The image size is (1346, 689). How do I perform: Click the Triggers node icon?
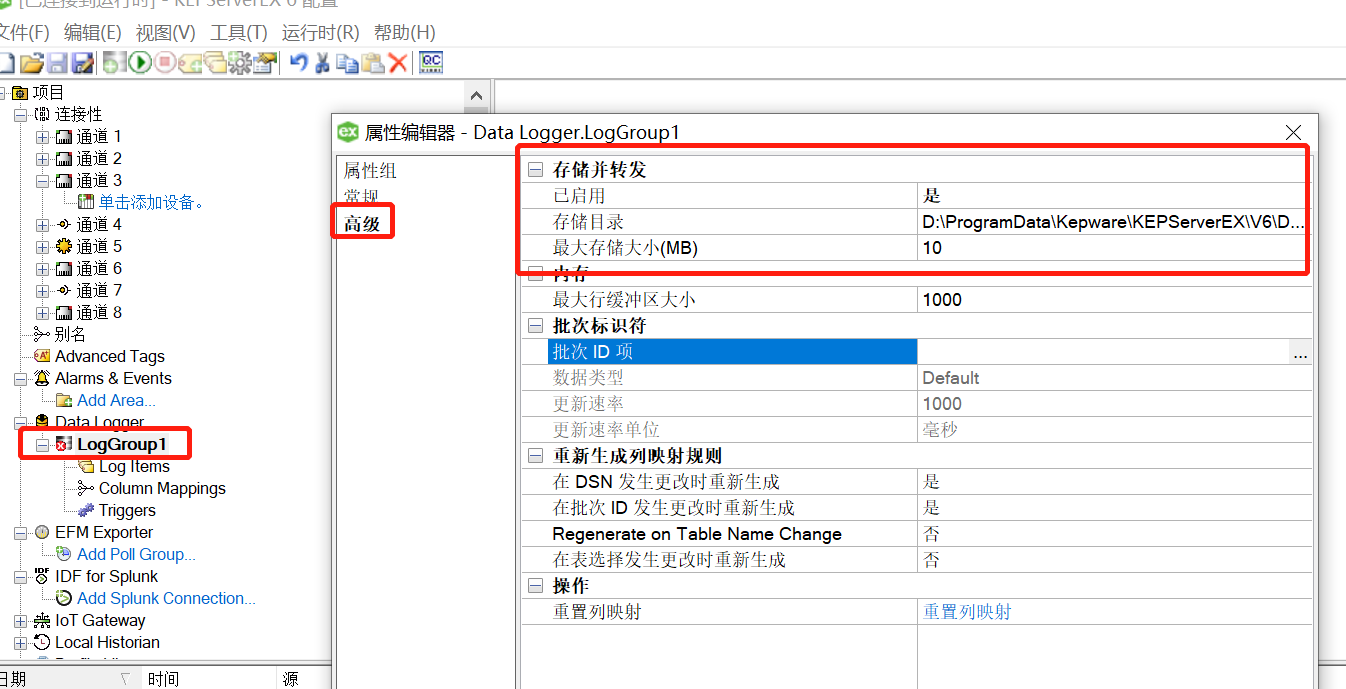[86, 510]
